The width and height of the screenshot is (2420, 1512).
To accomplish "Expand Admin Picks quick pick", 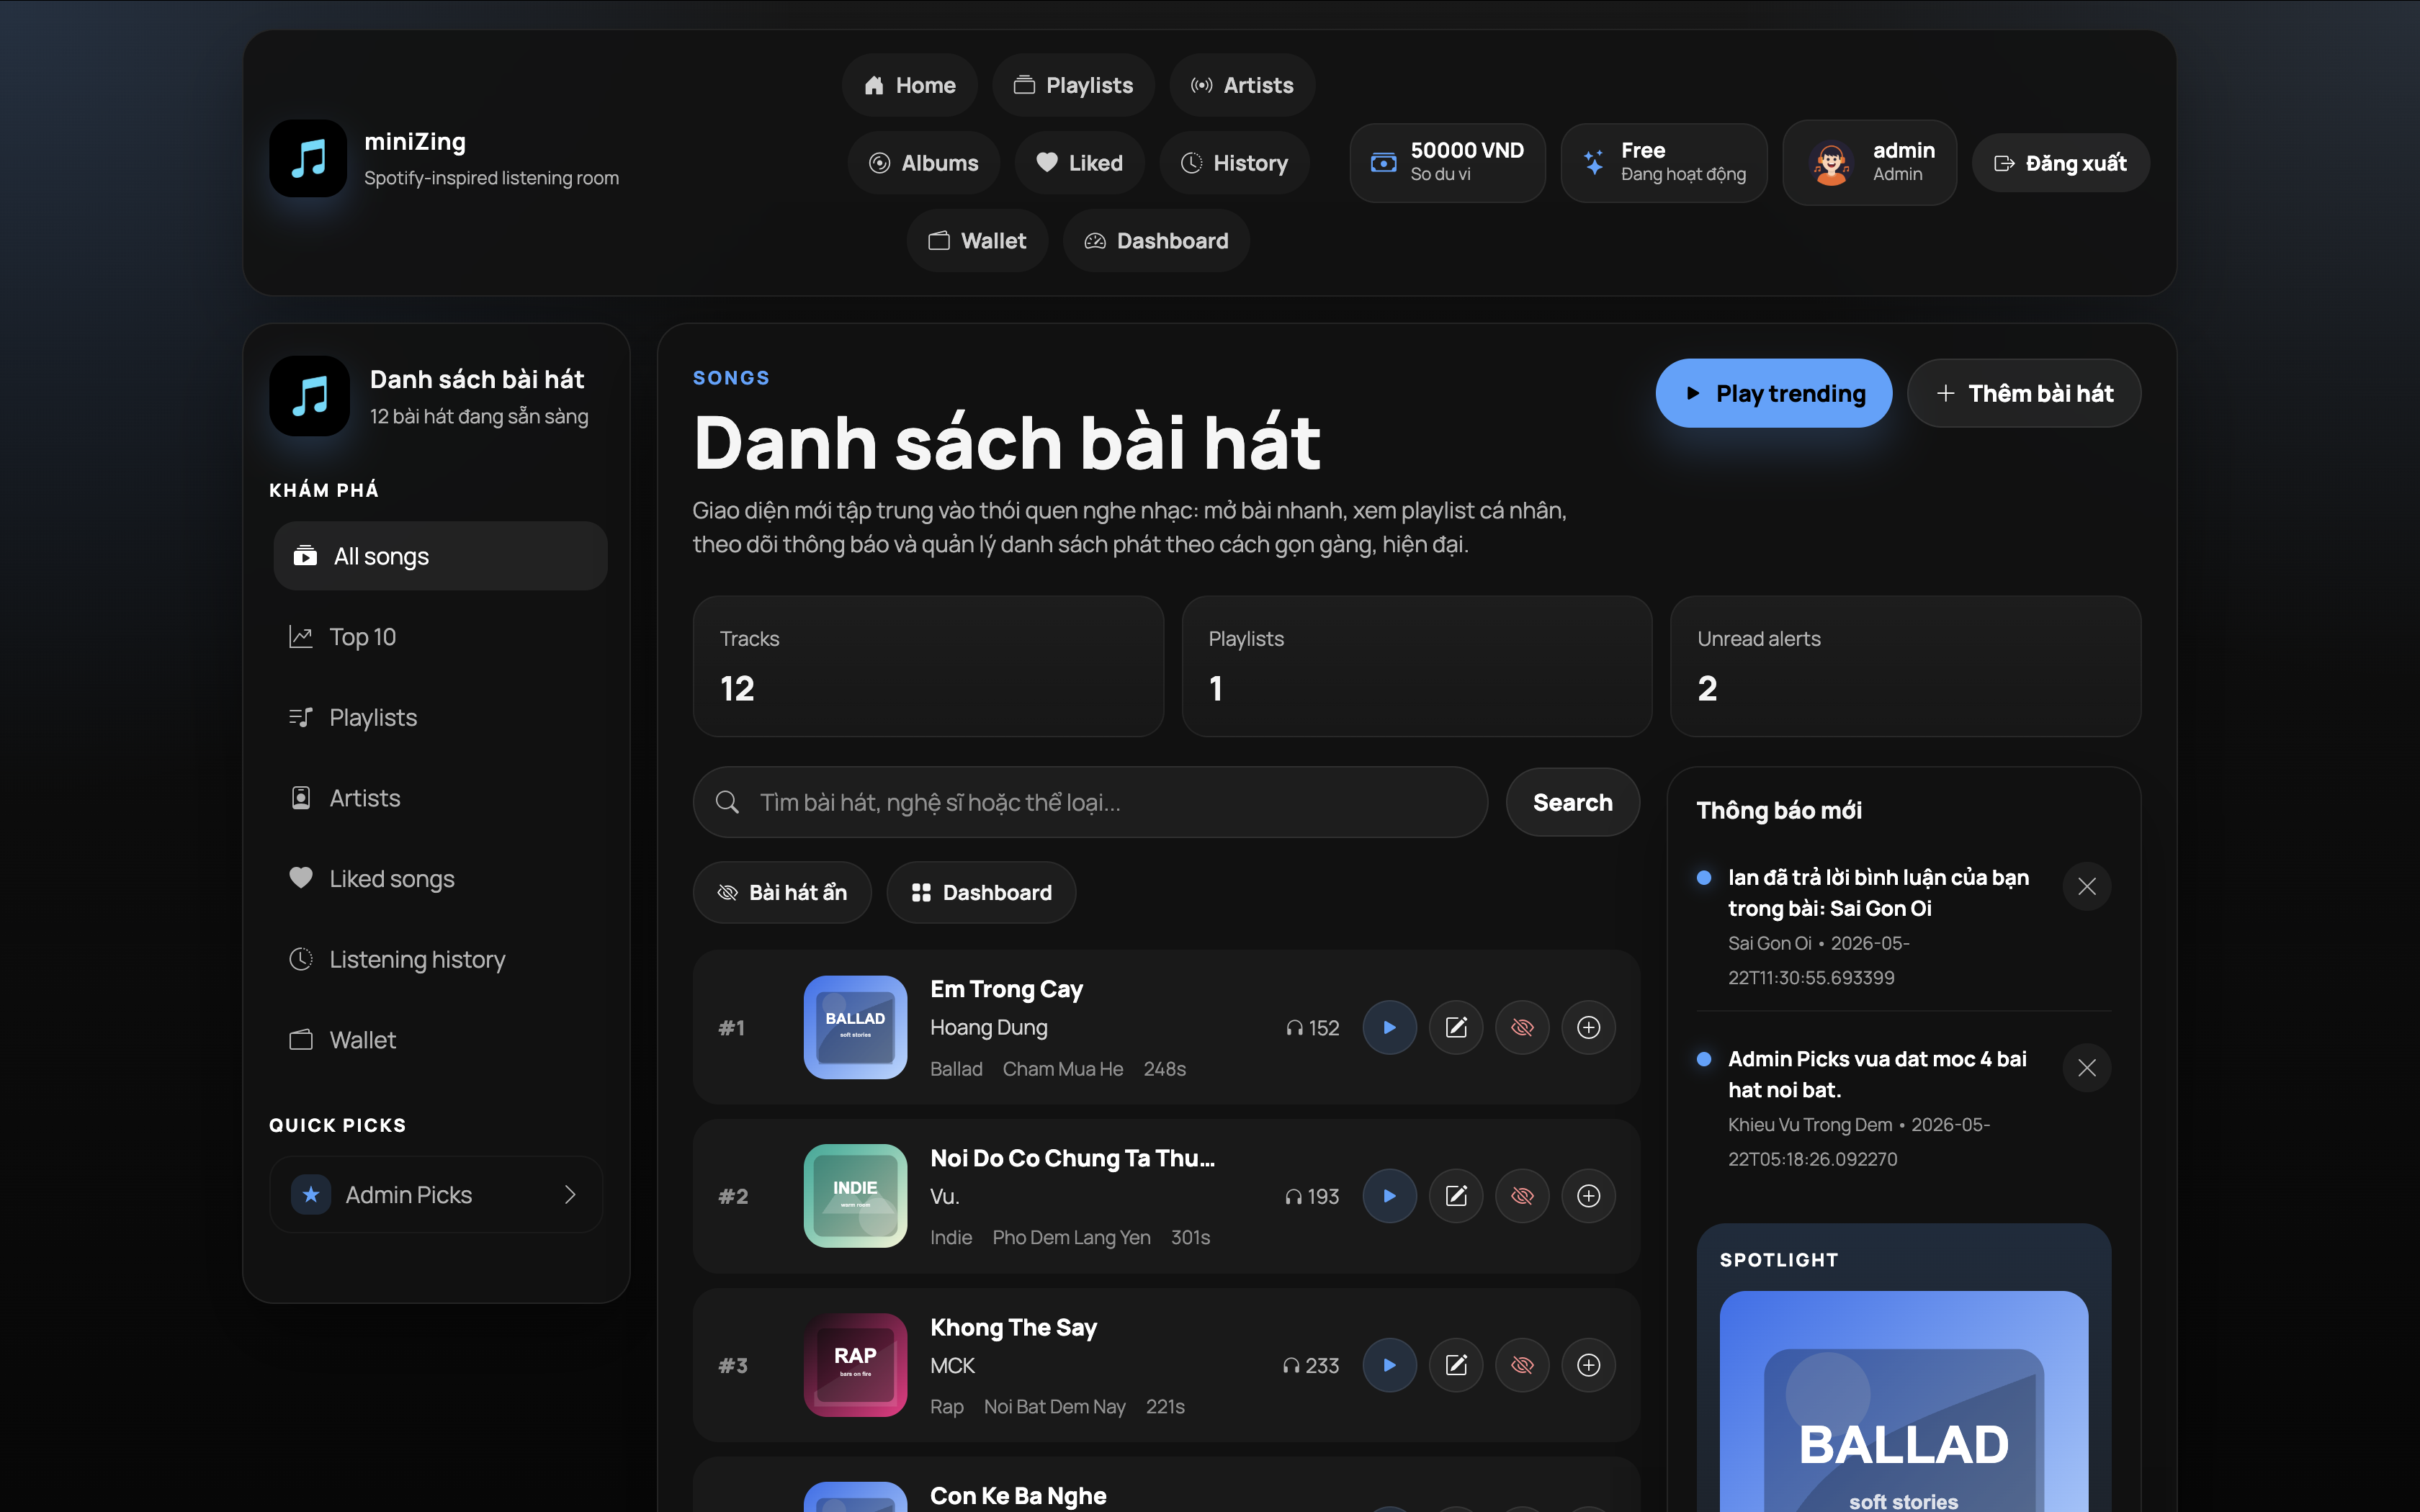I will tap(436, 1195).
